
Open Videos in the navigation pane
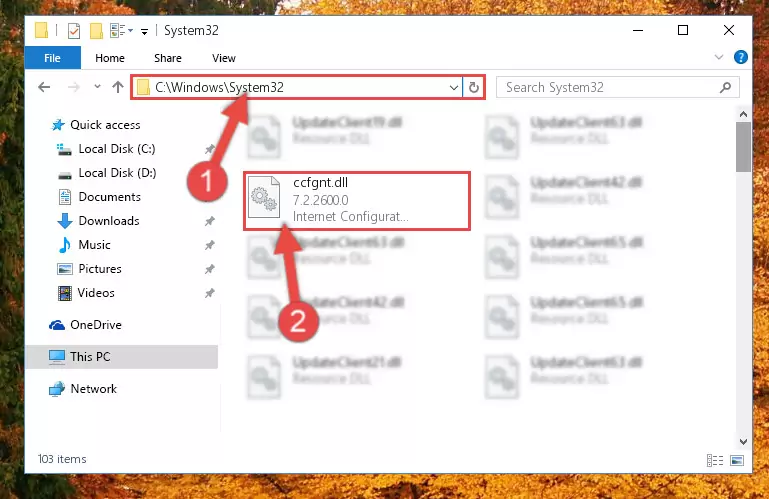click(x=96, y=293)
